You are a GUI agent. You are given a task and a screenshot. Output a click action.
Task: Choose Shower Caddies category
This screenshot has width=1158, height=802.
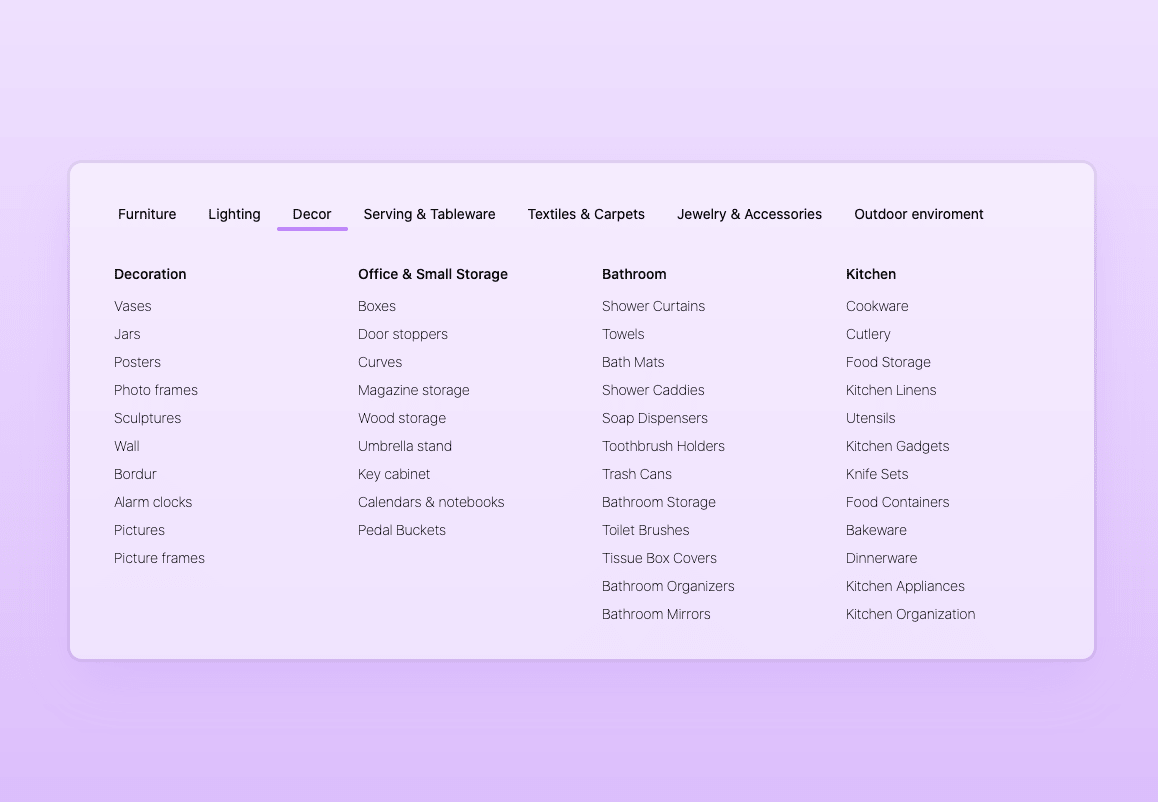tap(653, 390)
